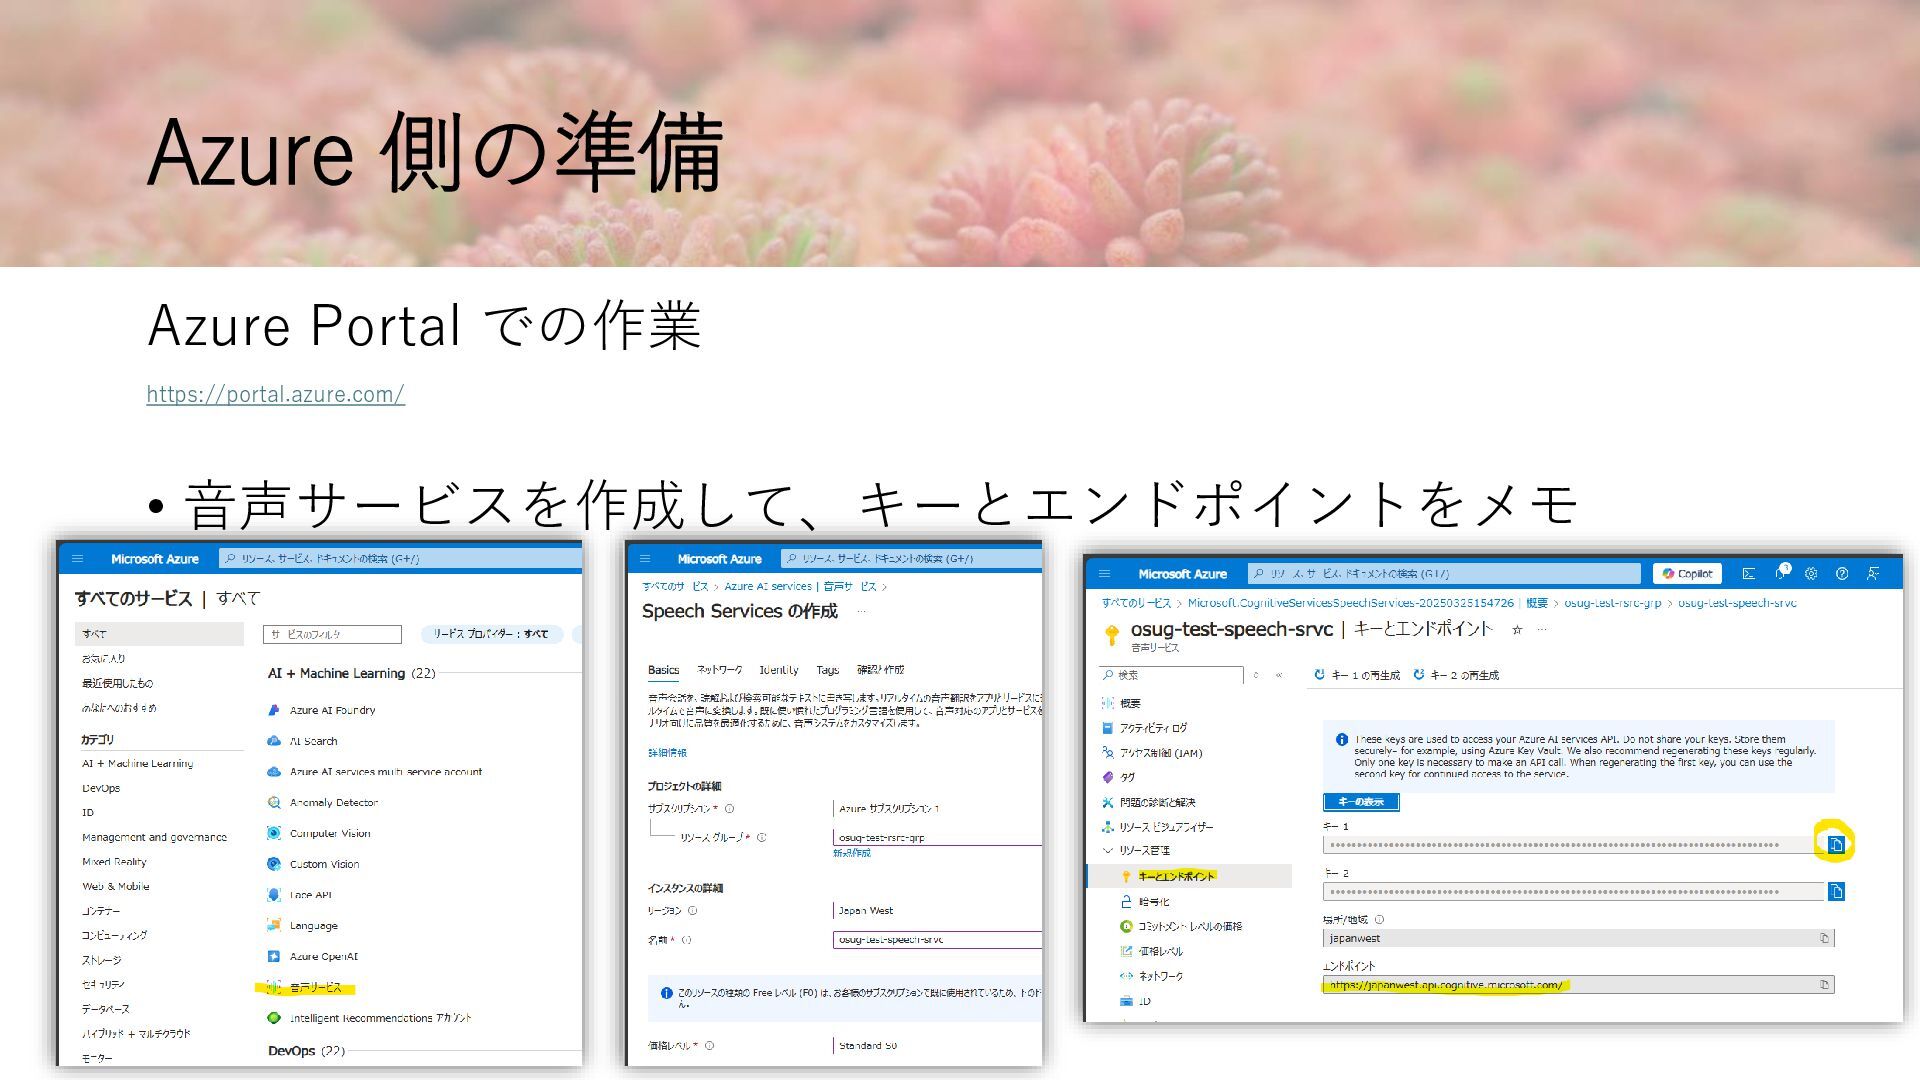Viewport: 1920px width, 1080px height.
Task: Click Azure OpenAI service icon
Action: 274,956
